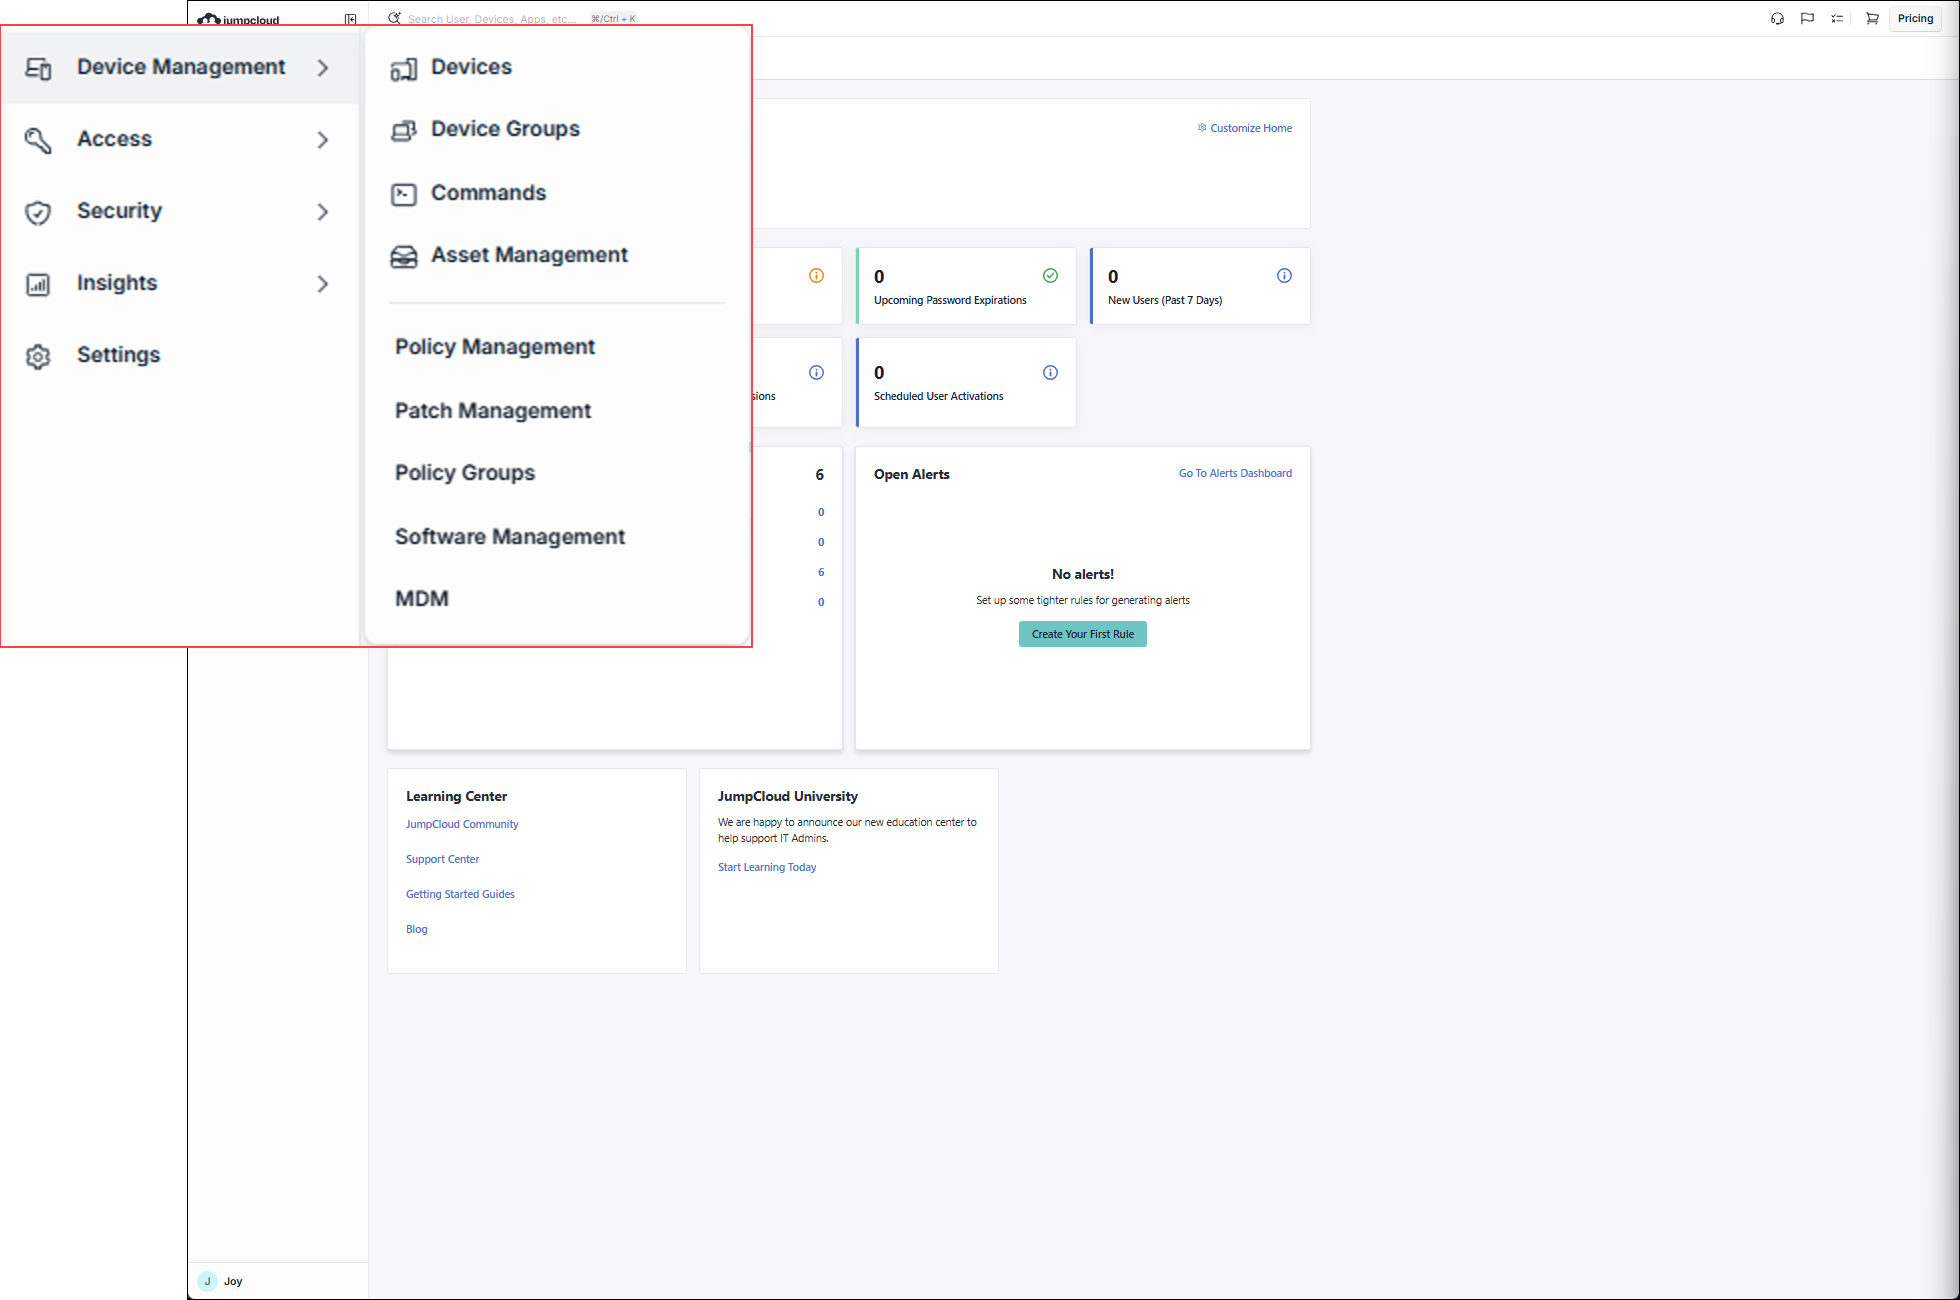This screenshot has height=1300, width=1960.
Task: Focus the search users and devices field
Action: point(492,19)
